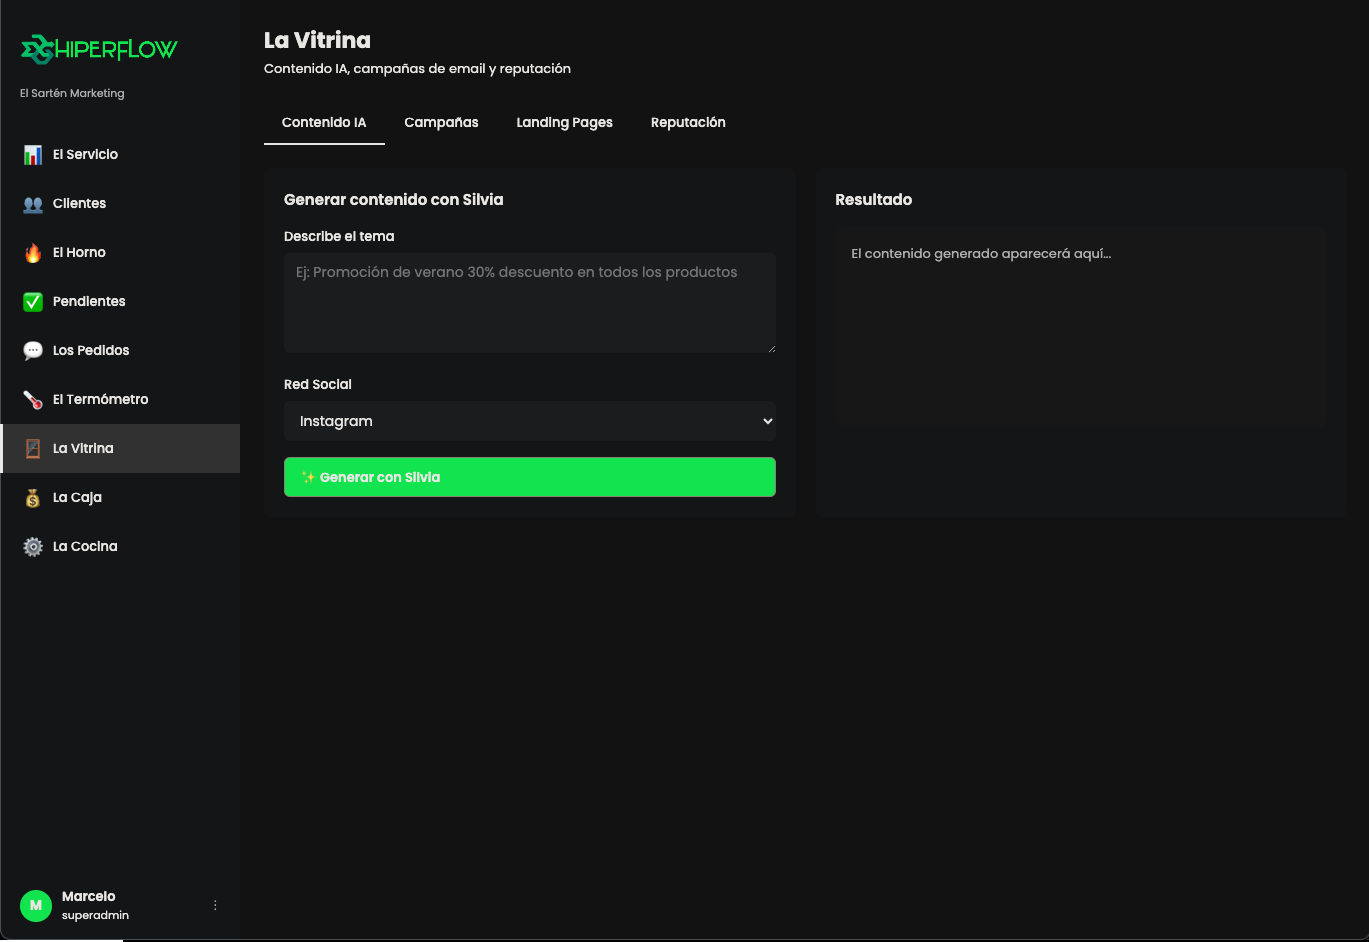Click the Los Pedidos speech bubble icon
Viewport: 1369px width, 942px height.
click(33, 351)
